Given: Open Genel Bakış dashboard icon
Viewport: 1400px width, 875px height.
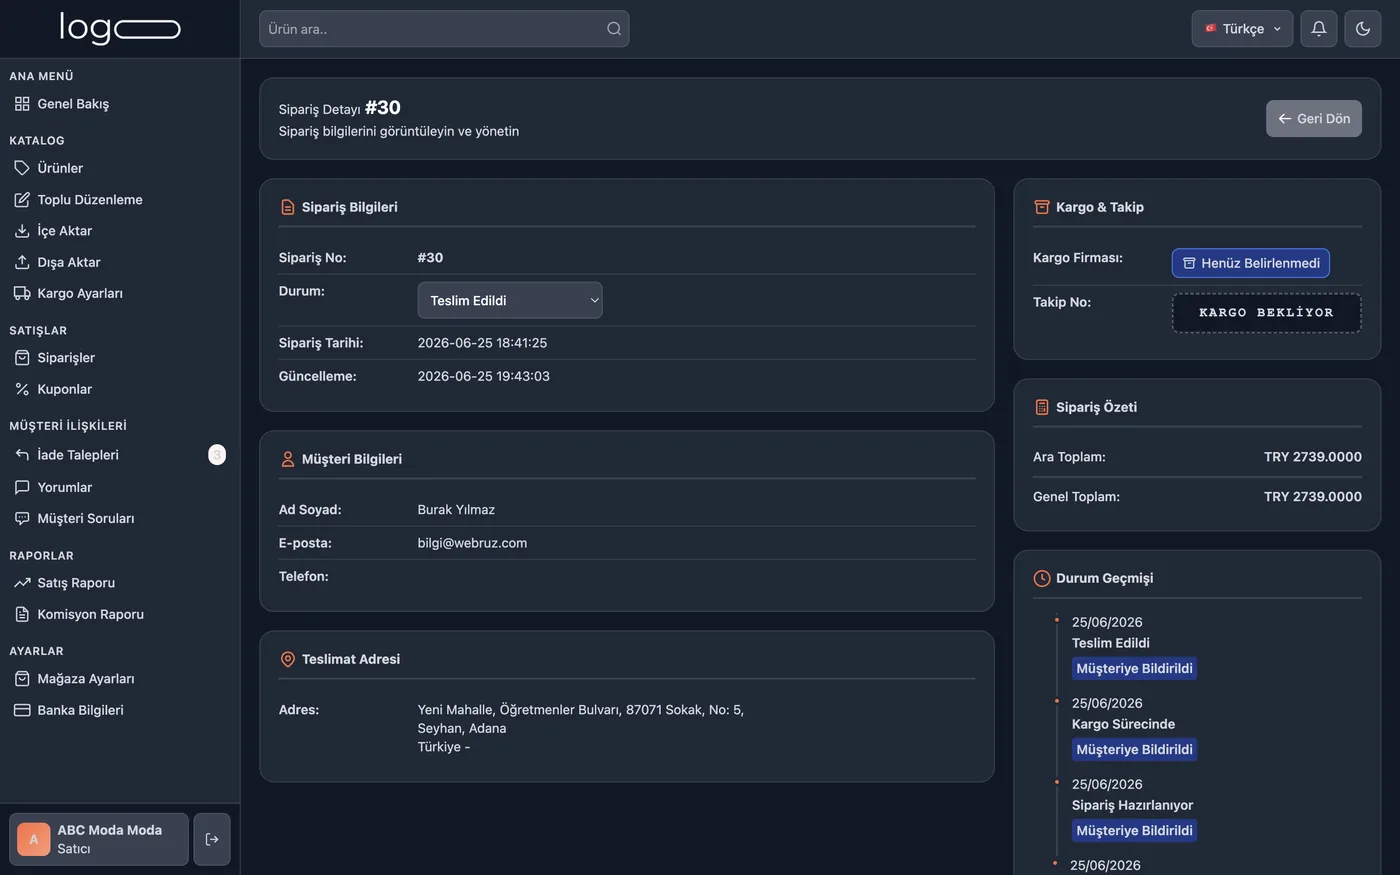Looking at the screenshot, I should pyautogui.click(x=22, y=104).
